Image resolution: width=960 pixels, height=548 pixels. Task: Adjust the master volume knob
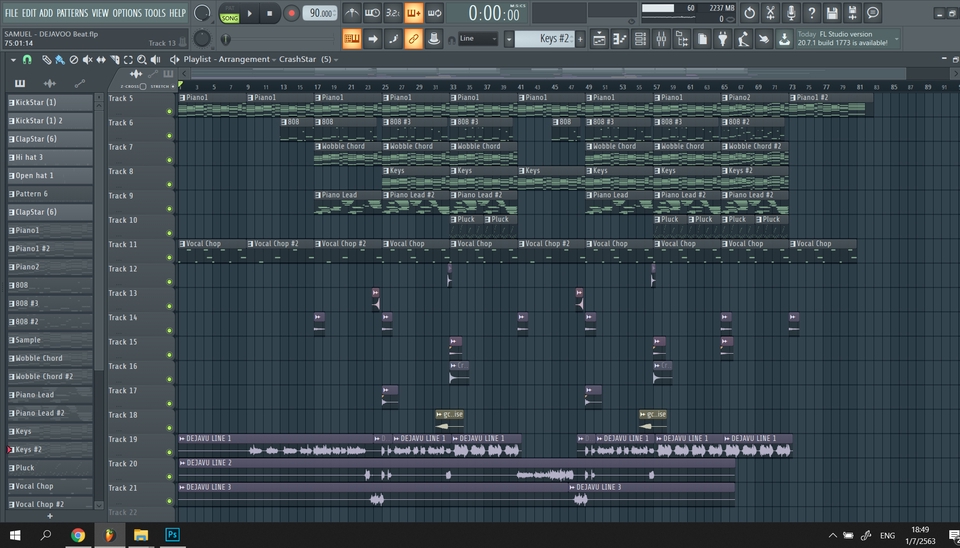click(201, 13)
